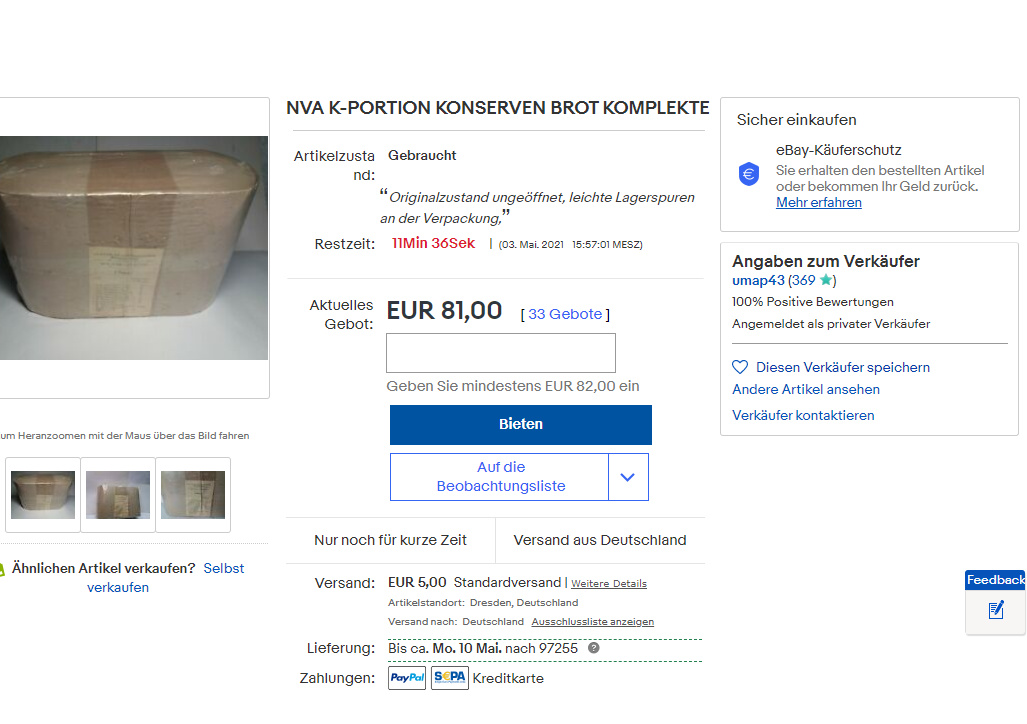Click the PayPal payment logo
This screenshot has width=1027, height=724.
pyautogui.click(x=407, y=678)
